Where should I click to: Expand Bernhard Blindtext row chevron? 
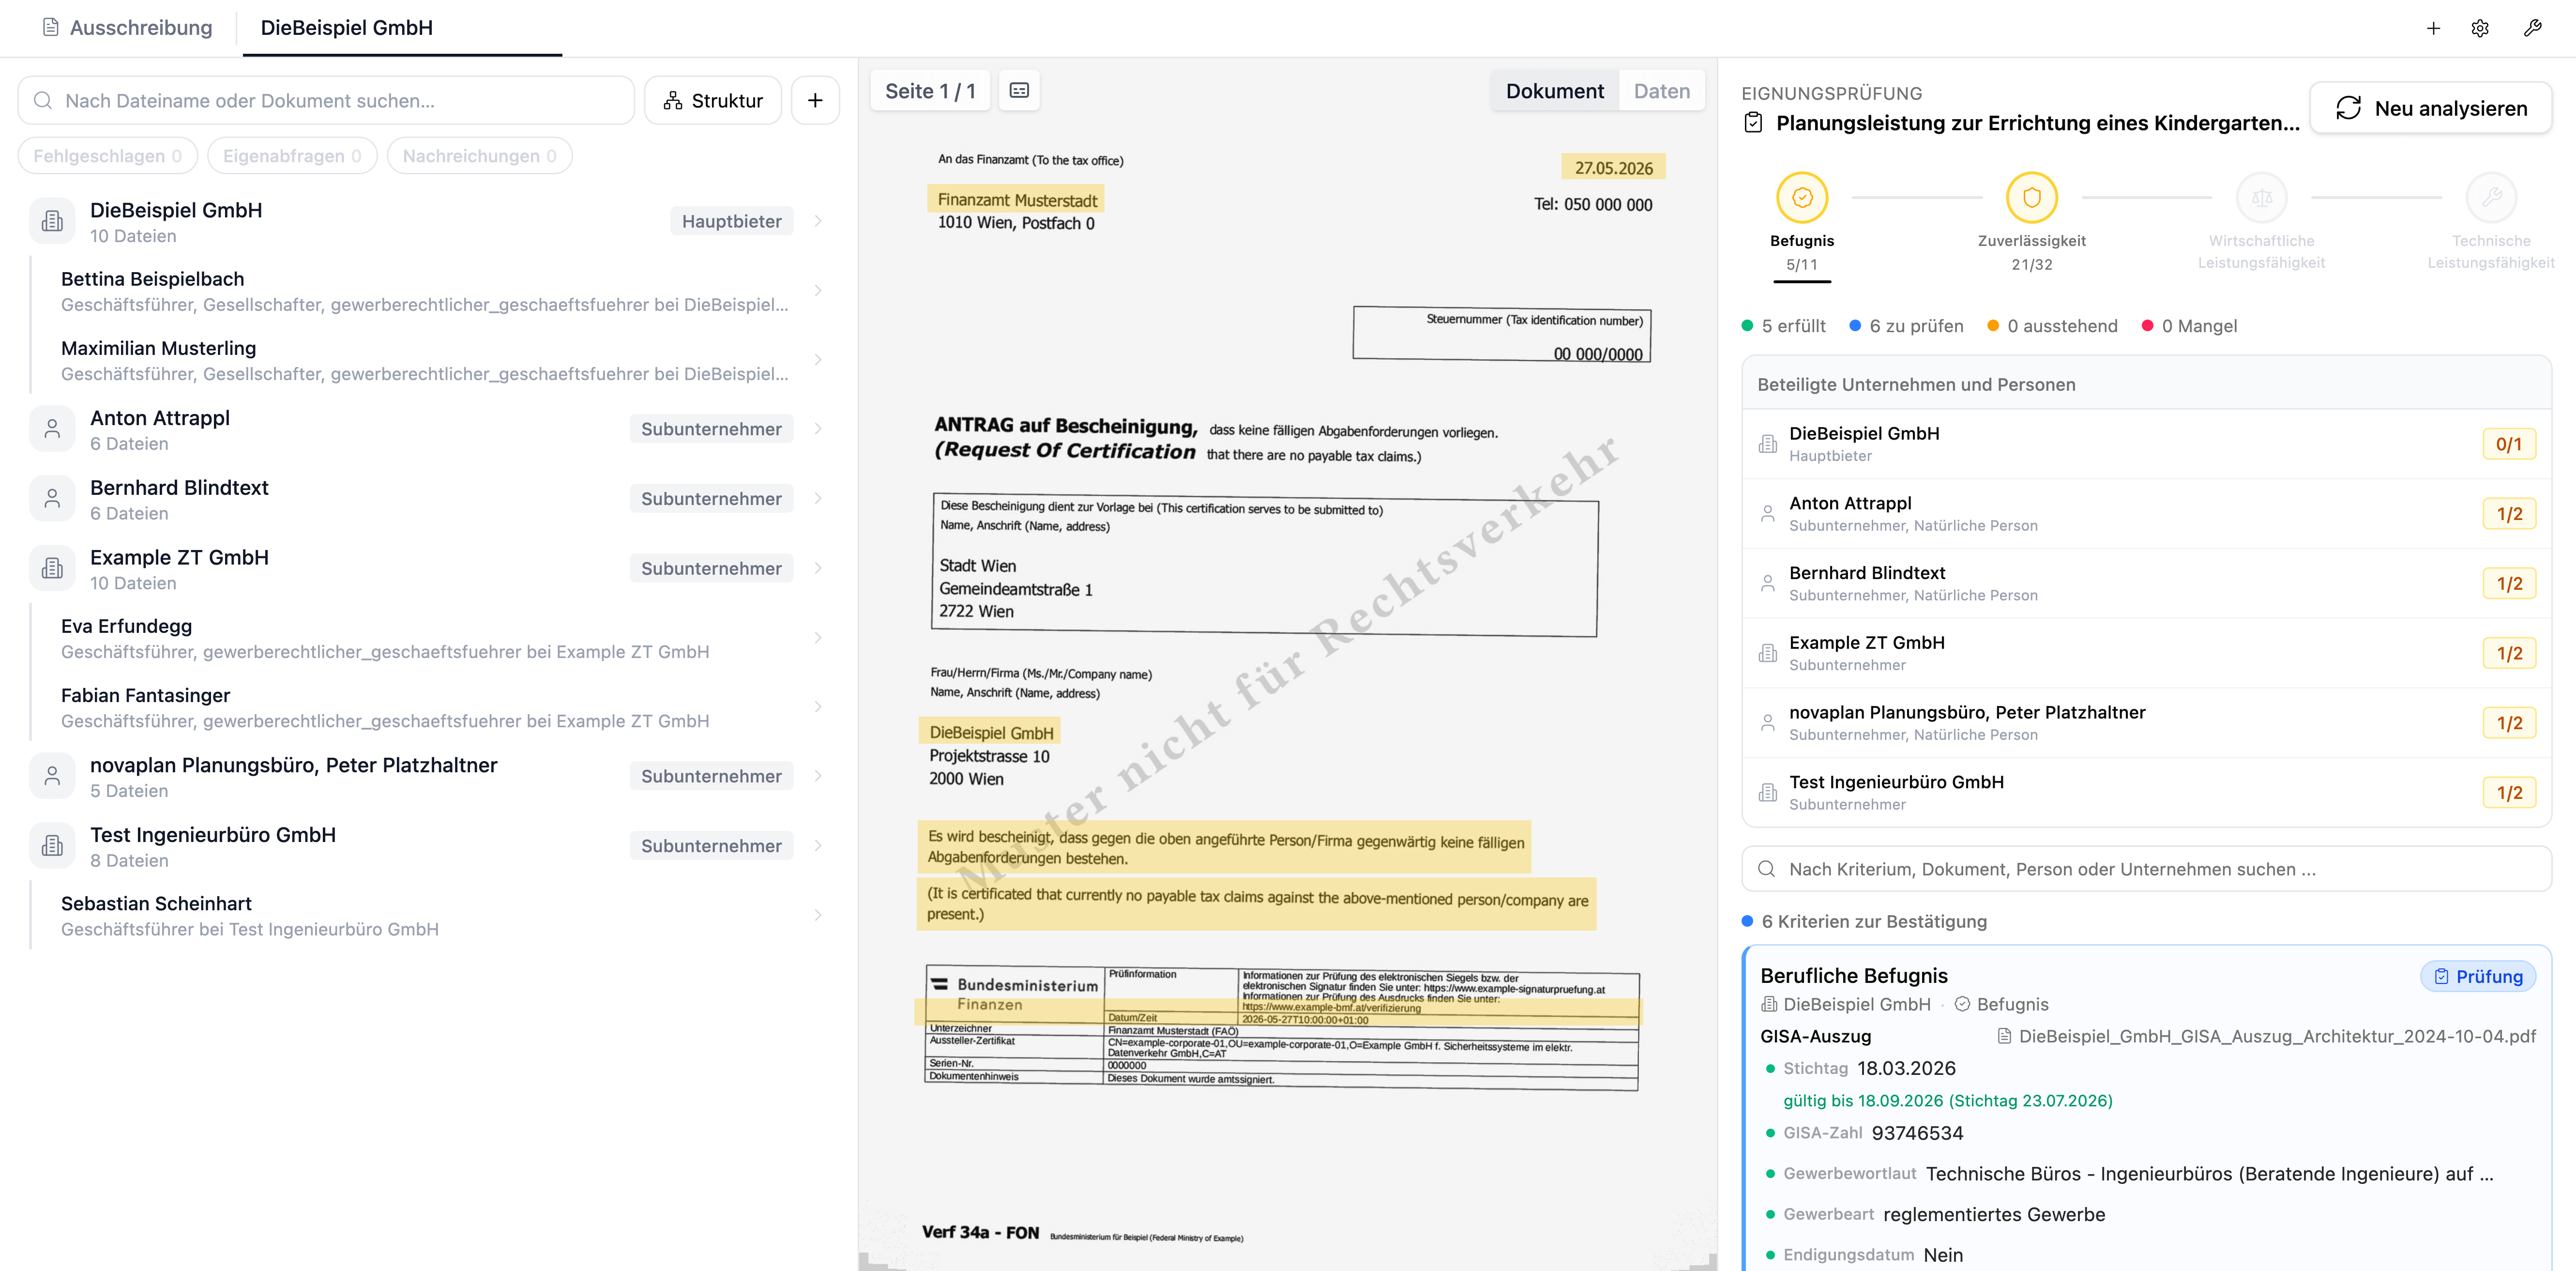[818, 498]
